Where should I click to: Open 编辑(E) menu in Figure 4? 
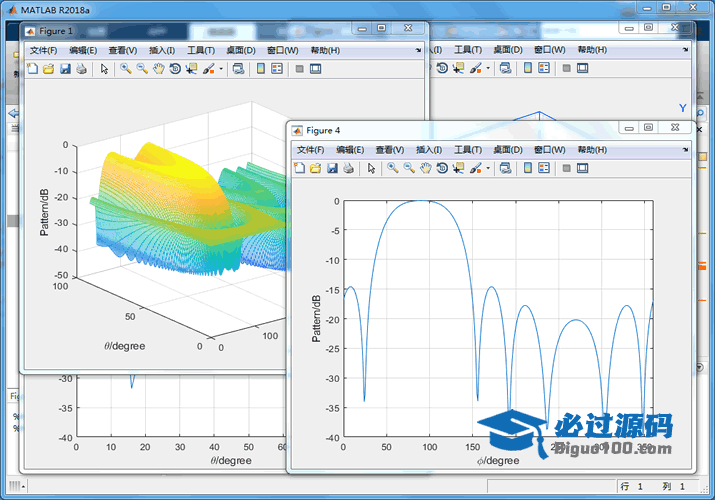[350, 150]
